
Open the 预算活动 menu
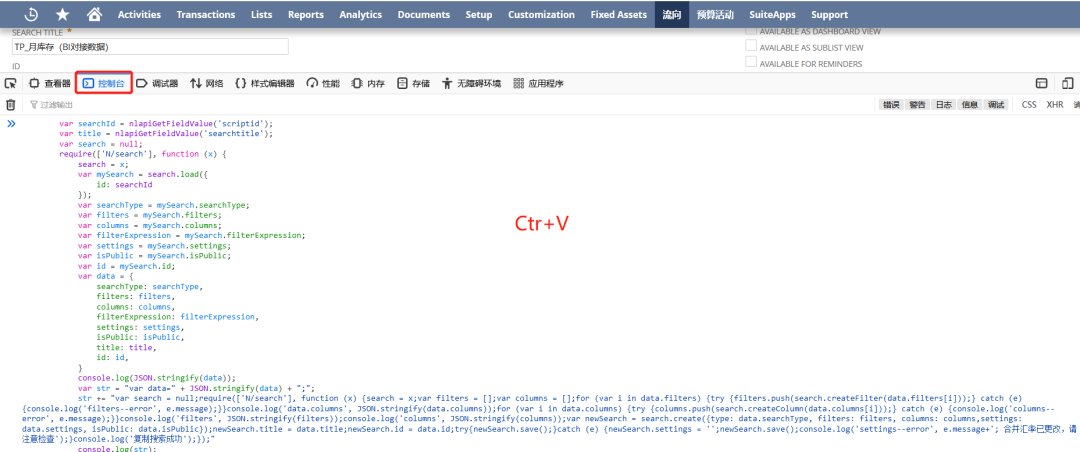[x=715, y=14]
